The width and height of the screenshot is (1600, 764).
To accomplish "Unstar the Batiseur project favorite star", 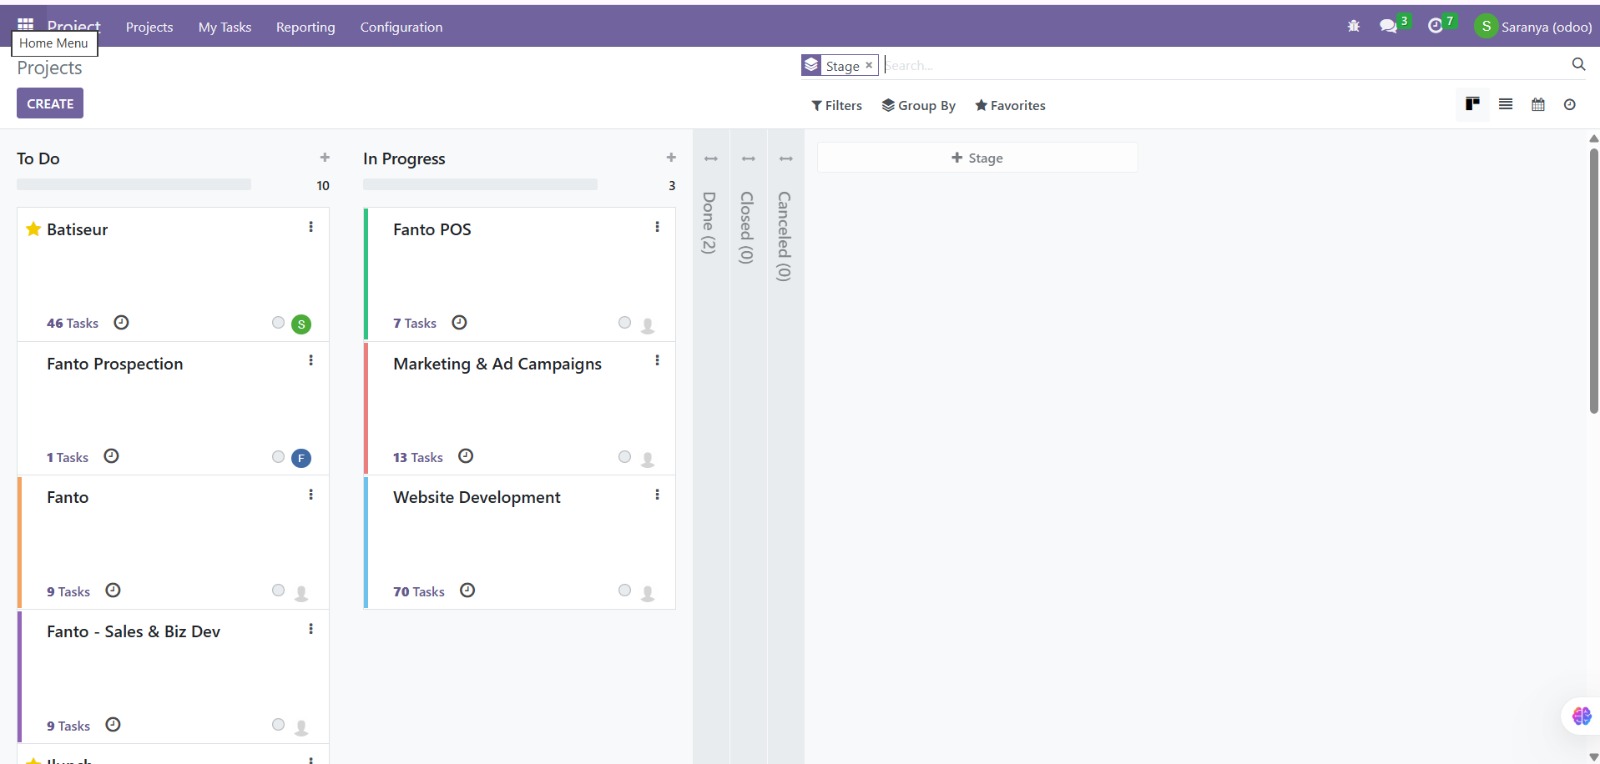I will pos(33,229).
